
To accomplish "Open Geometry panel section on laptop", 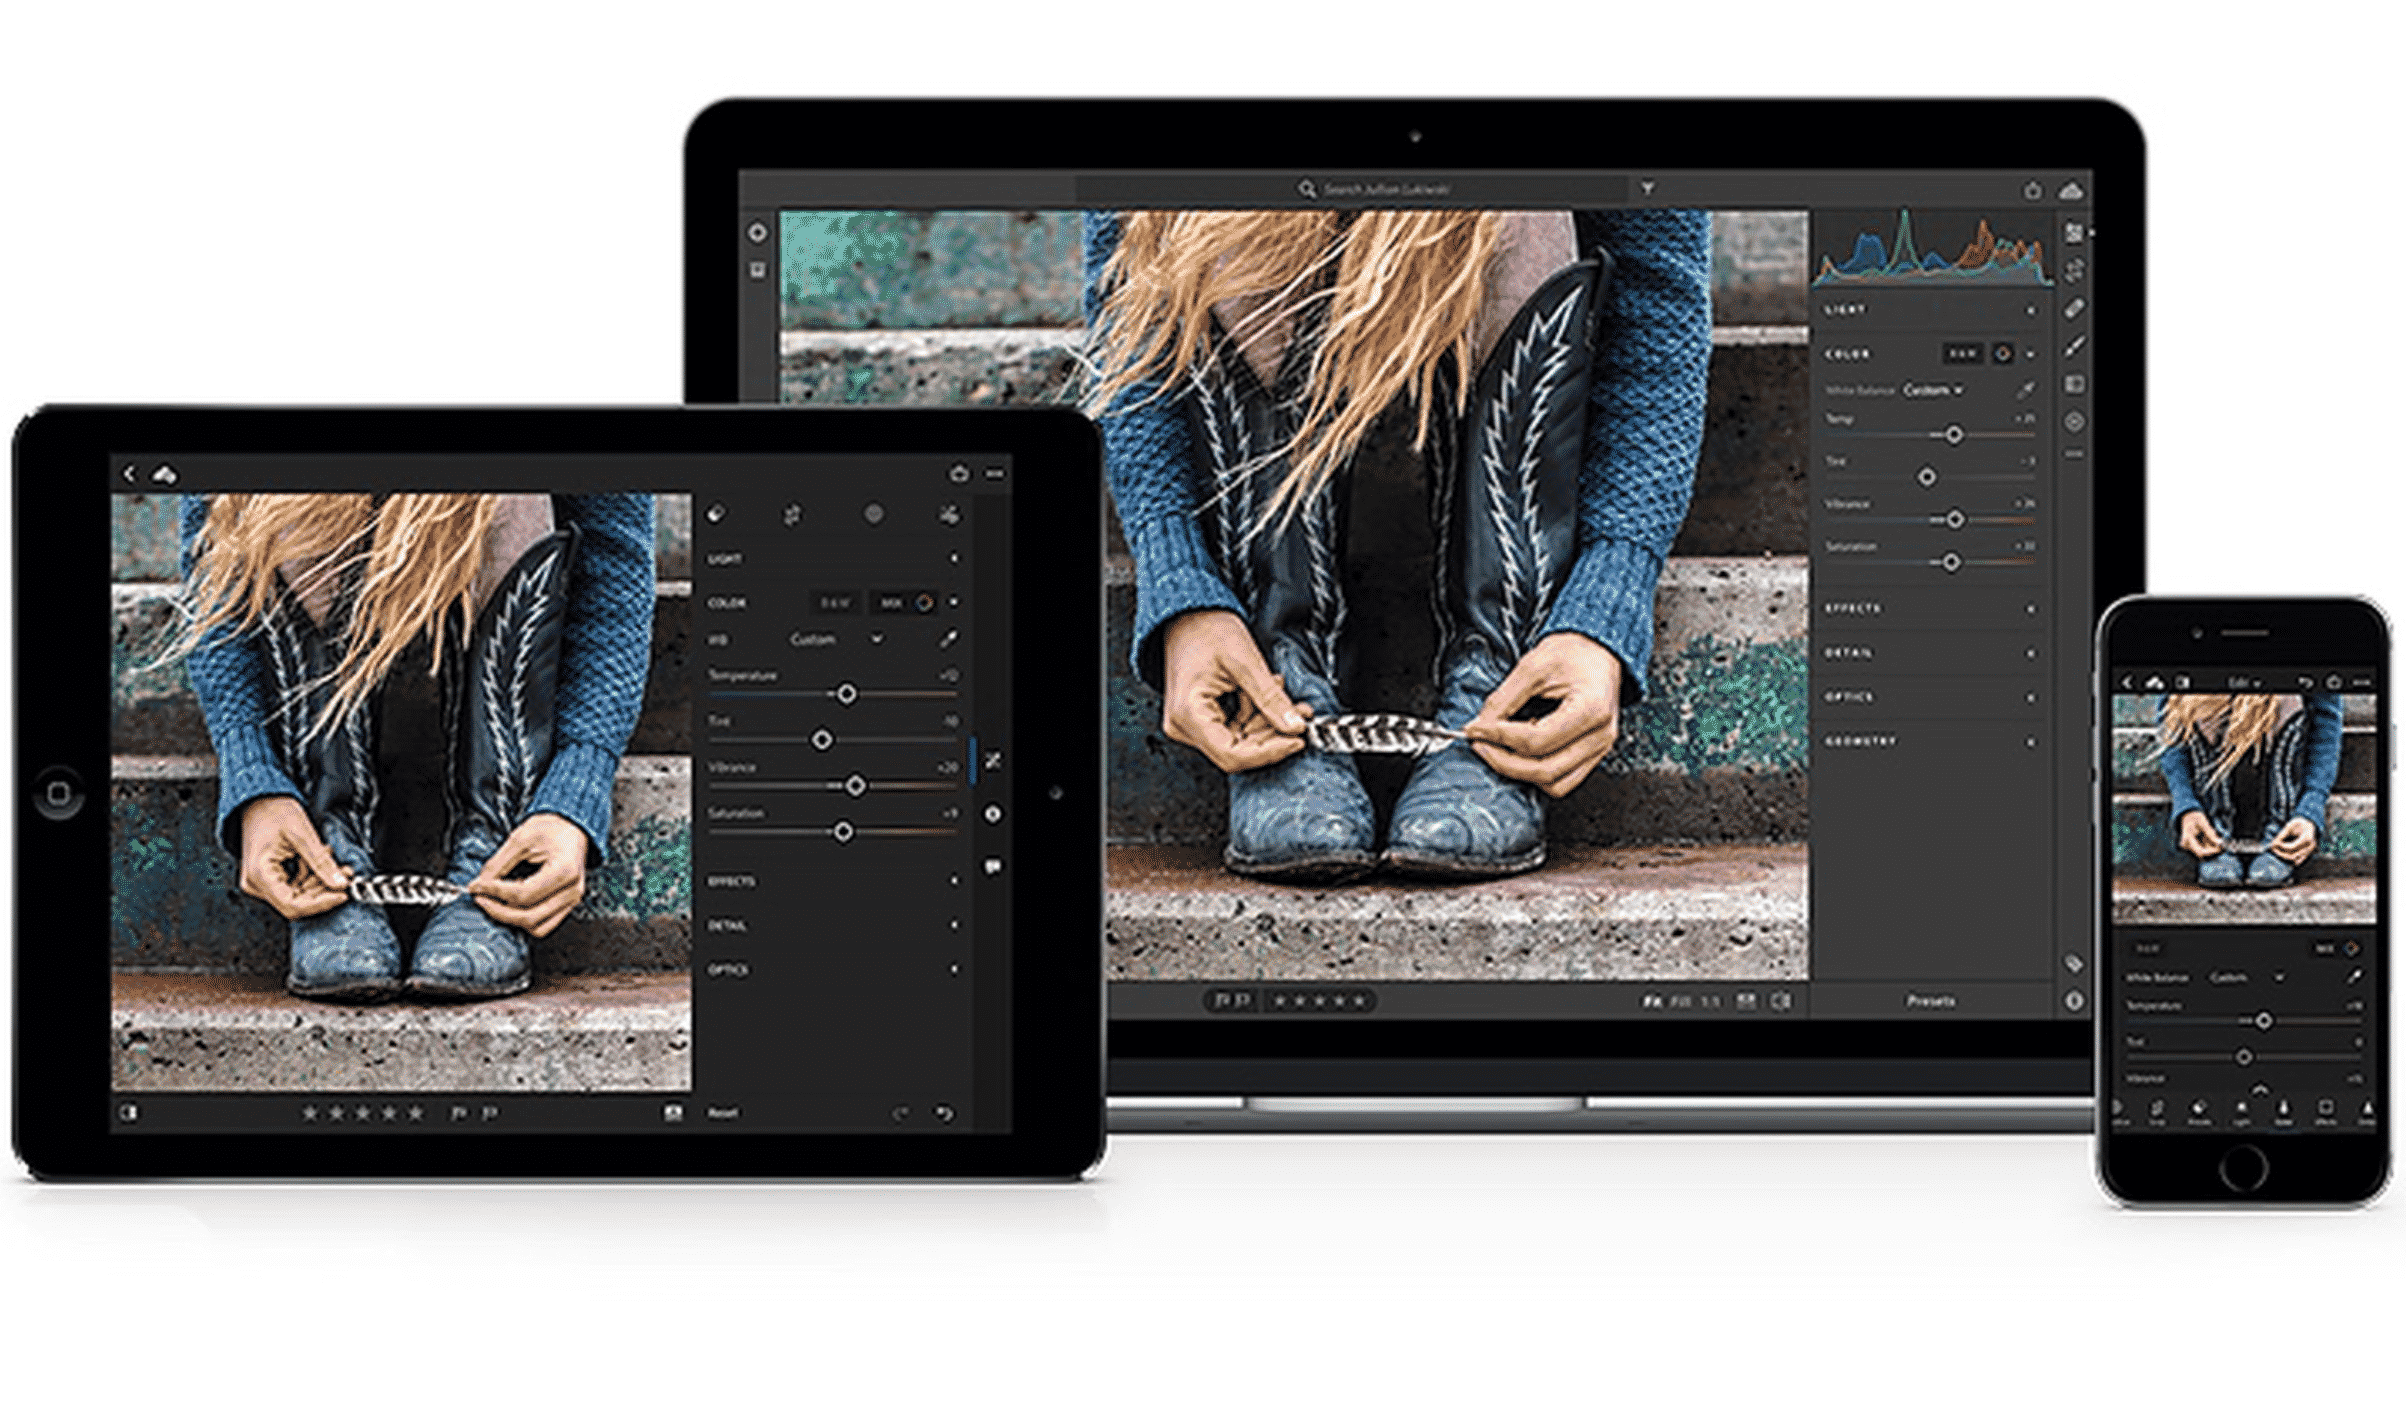I will 1860,741.
